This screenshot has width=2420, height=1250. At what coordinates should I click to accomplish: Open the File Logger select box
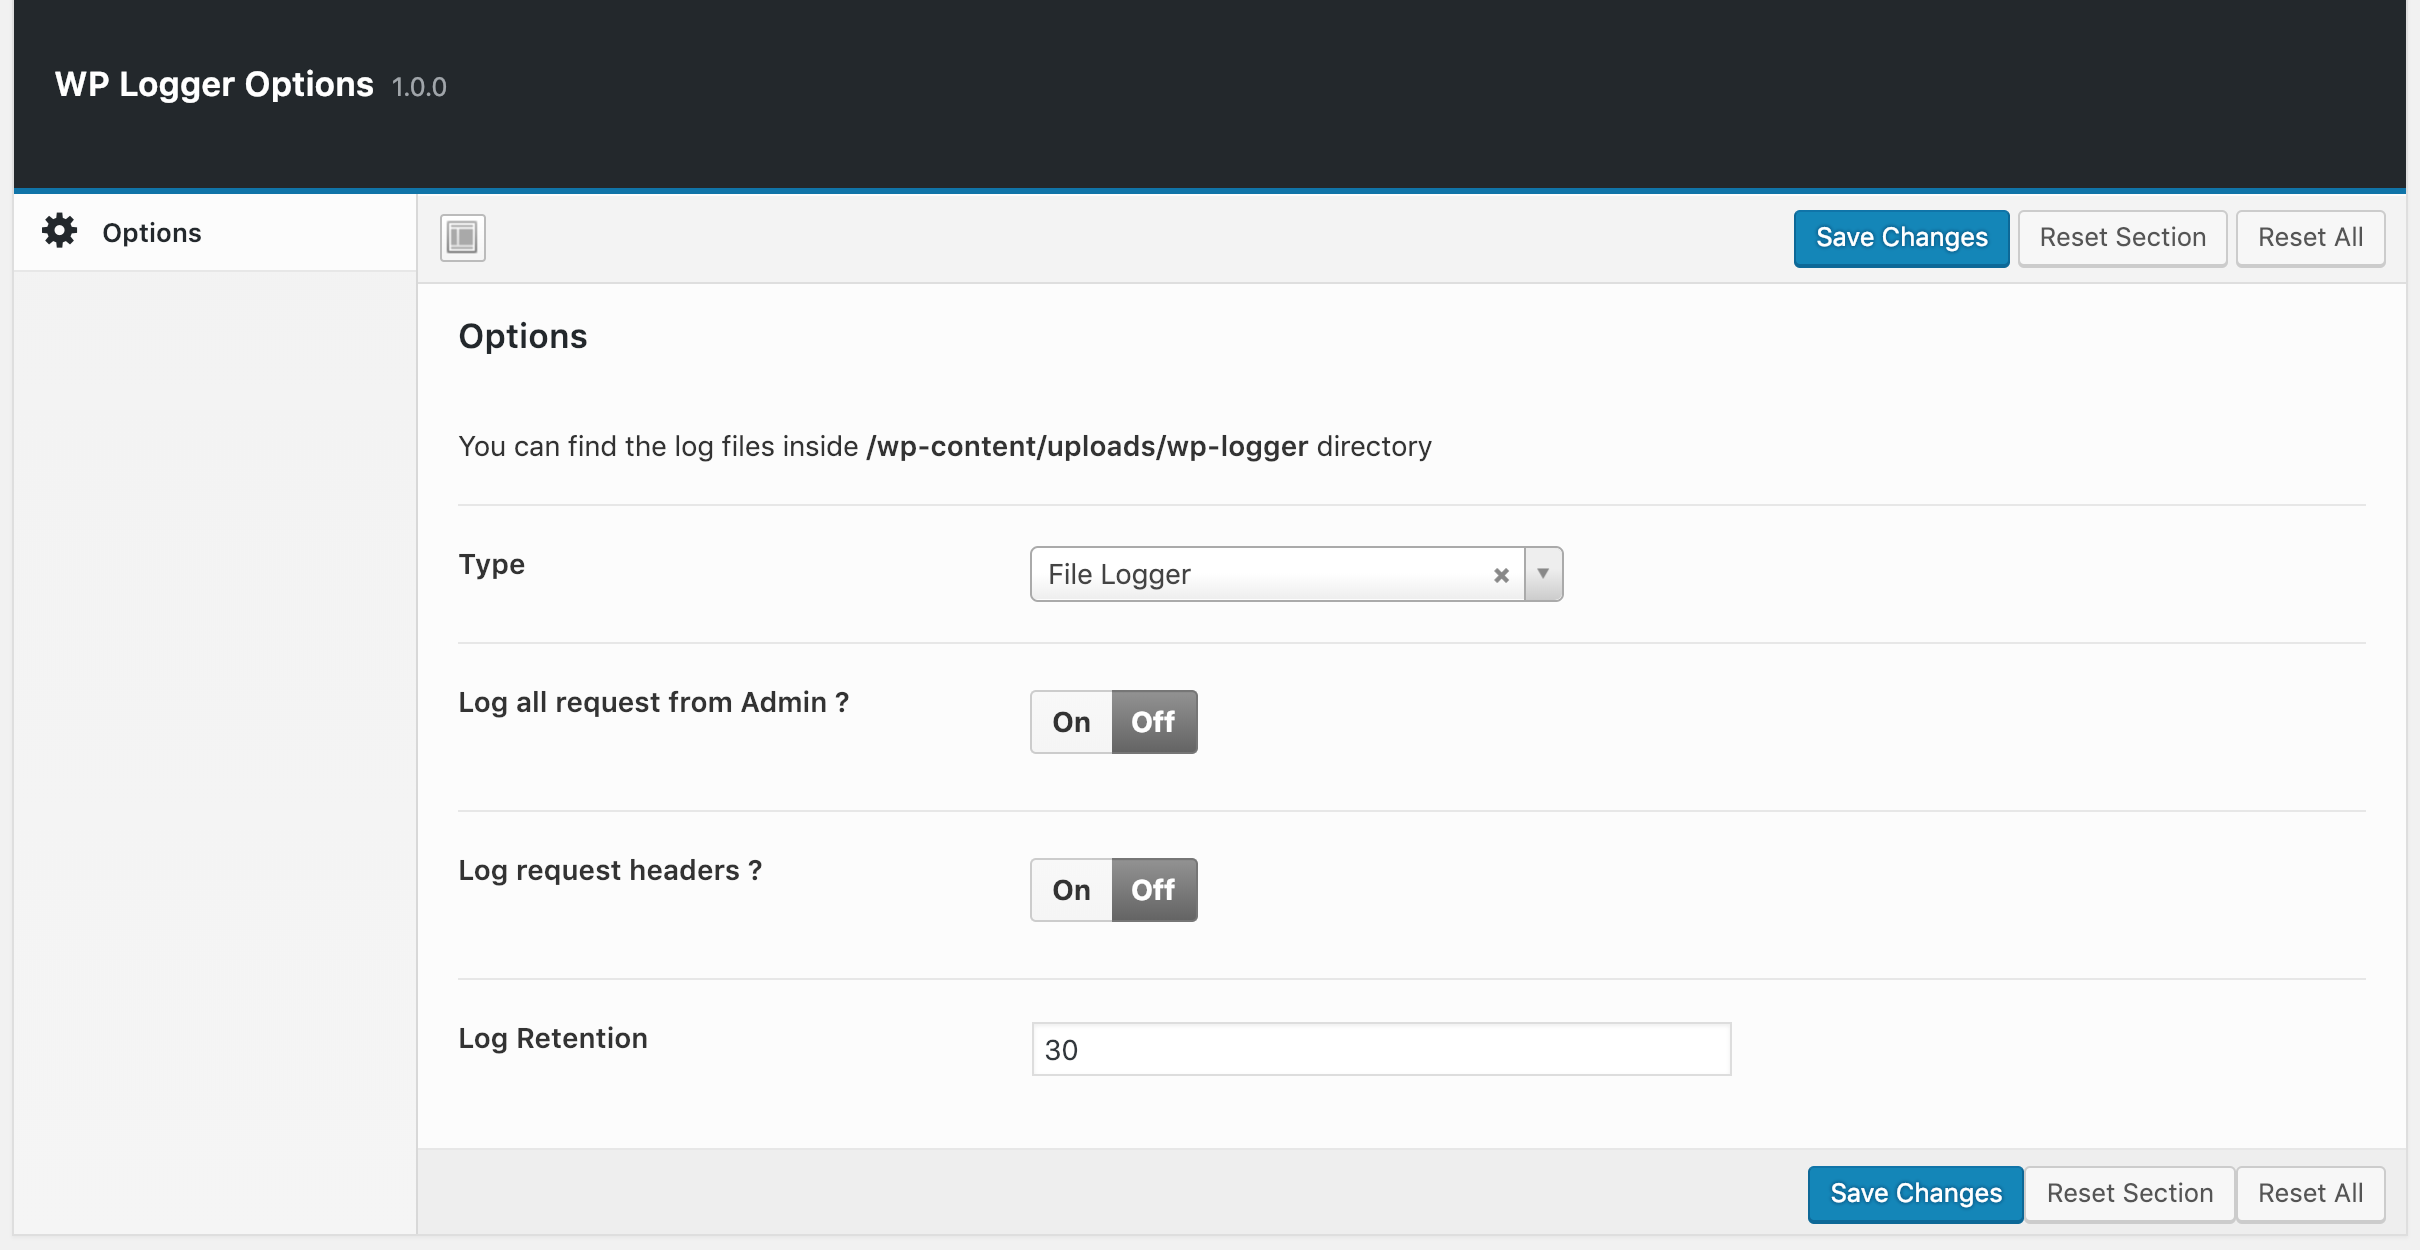coord(1296,574)
